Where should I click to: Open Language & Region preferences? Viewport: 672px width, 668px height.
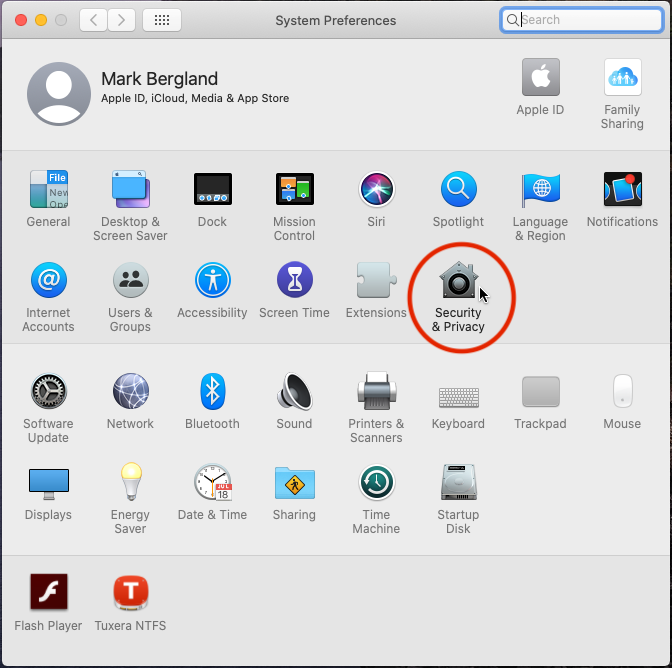click(540, 189)
